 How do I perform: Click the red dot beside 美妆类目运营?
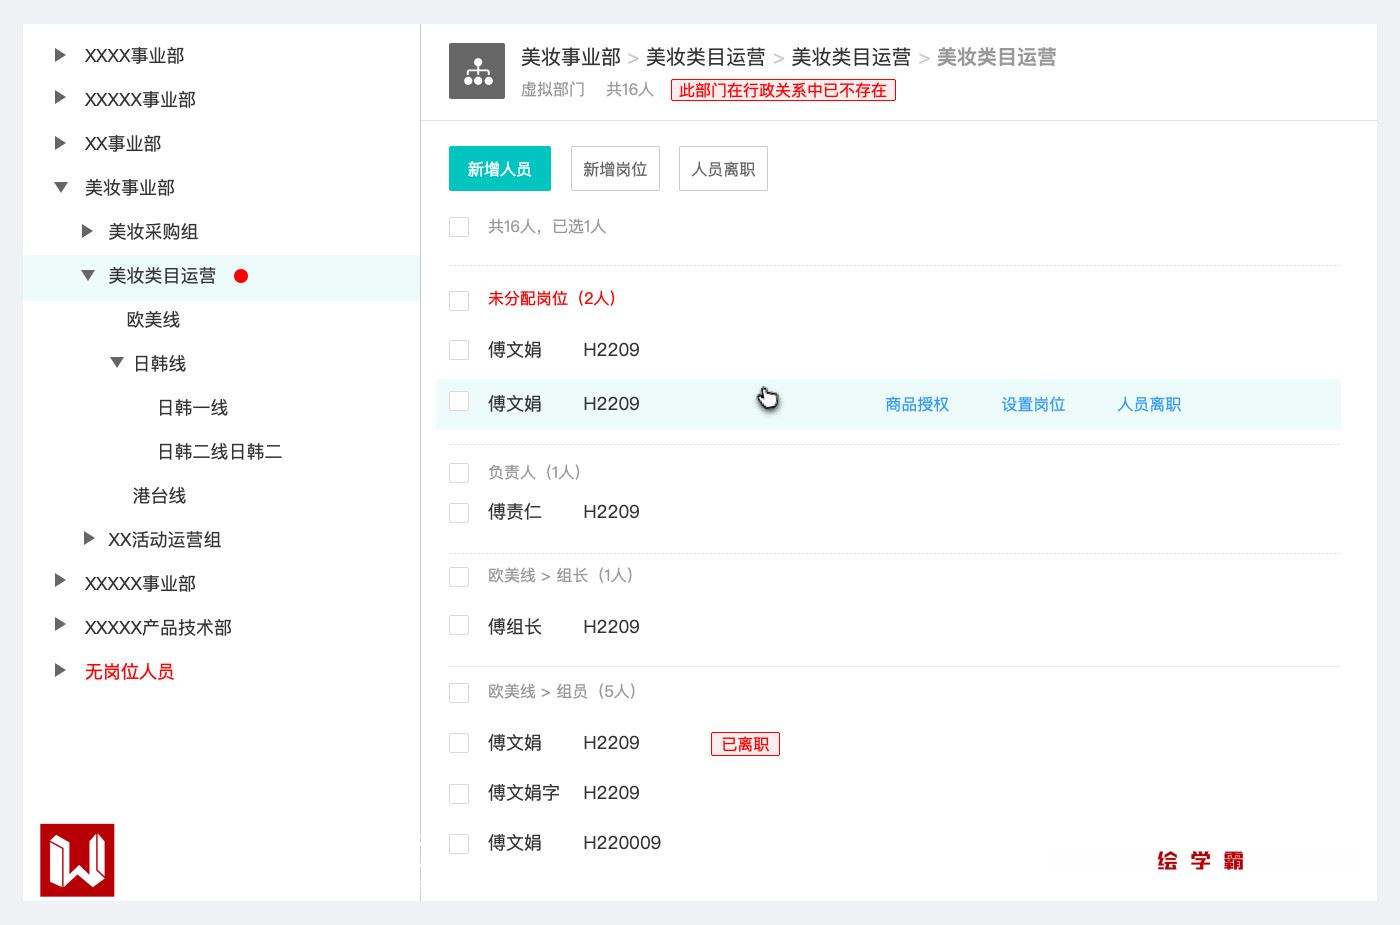click(241, 276)
